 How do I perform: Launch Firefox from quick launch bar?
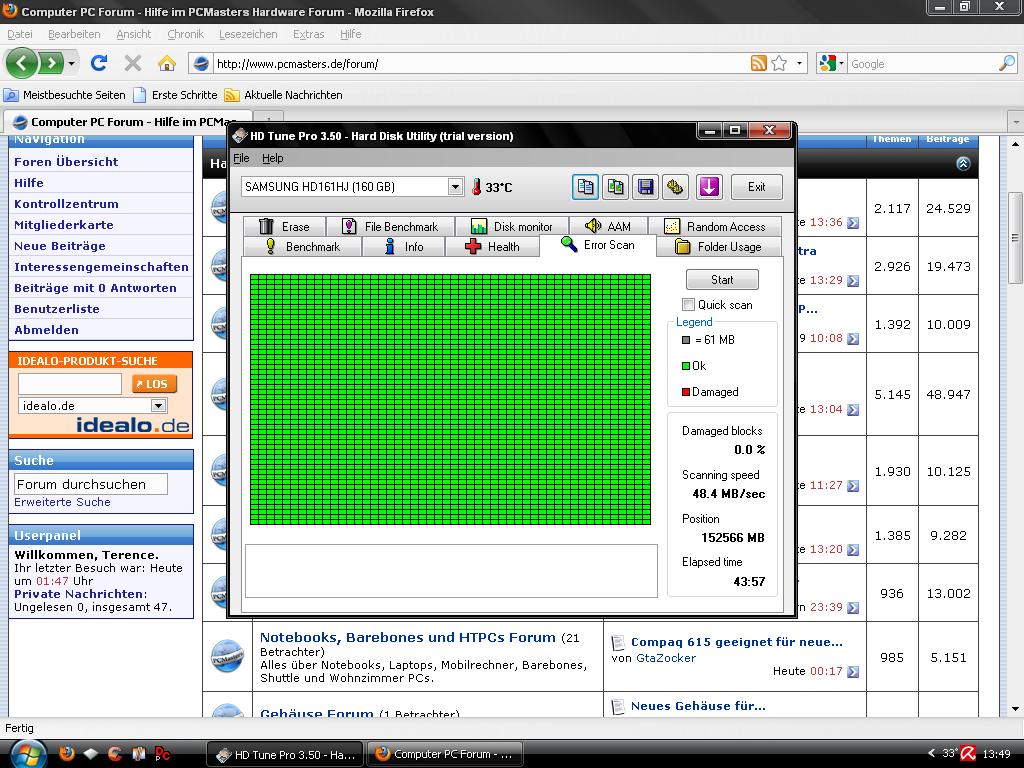coord(67,754)
